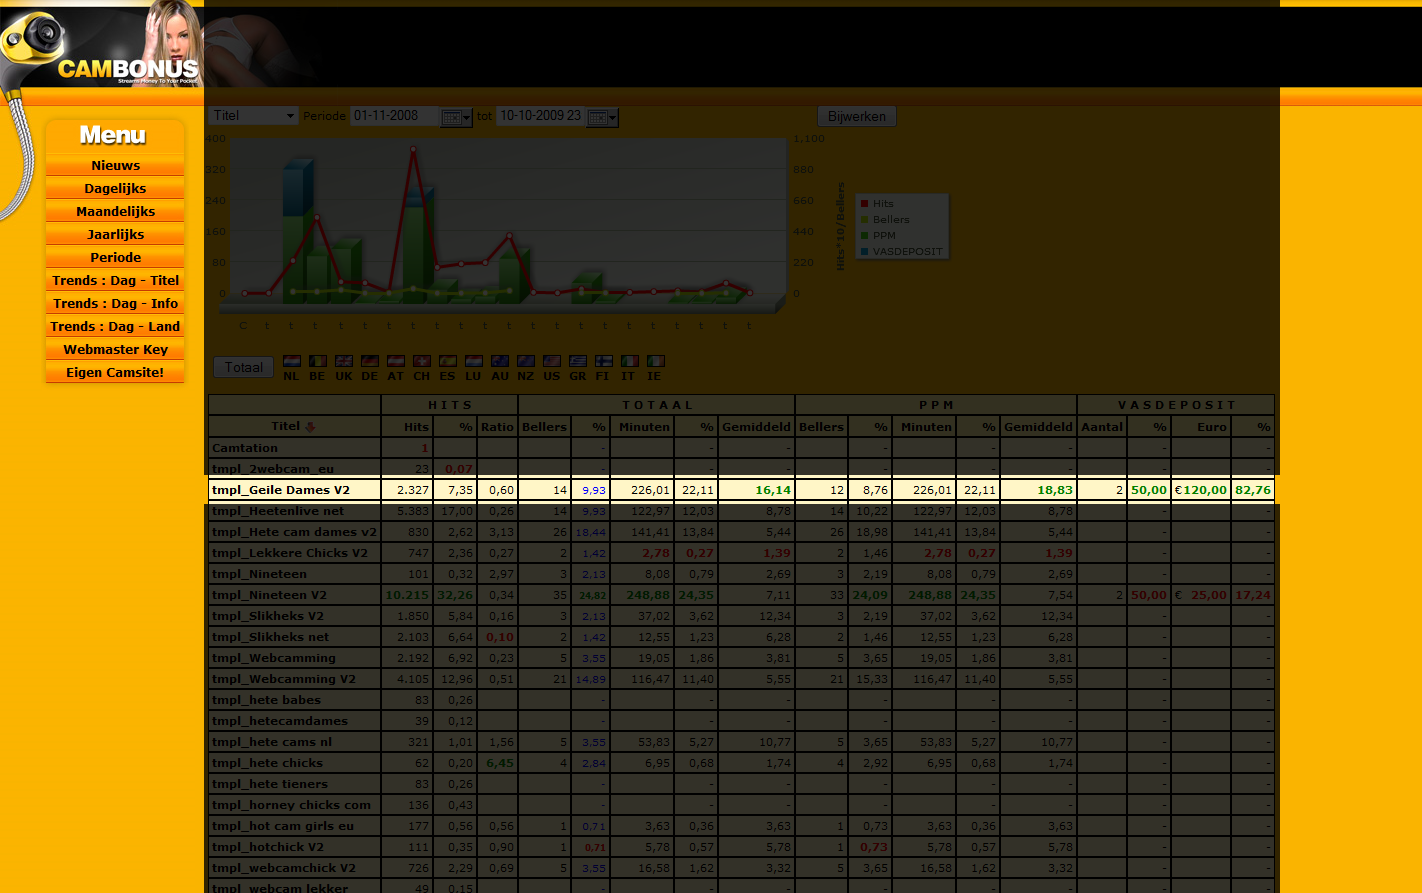Click the Ratio column header

click(x=497, y=427)
